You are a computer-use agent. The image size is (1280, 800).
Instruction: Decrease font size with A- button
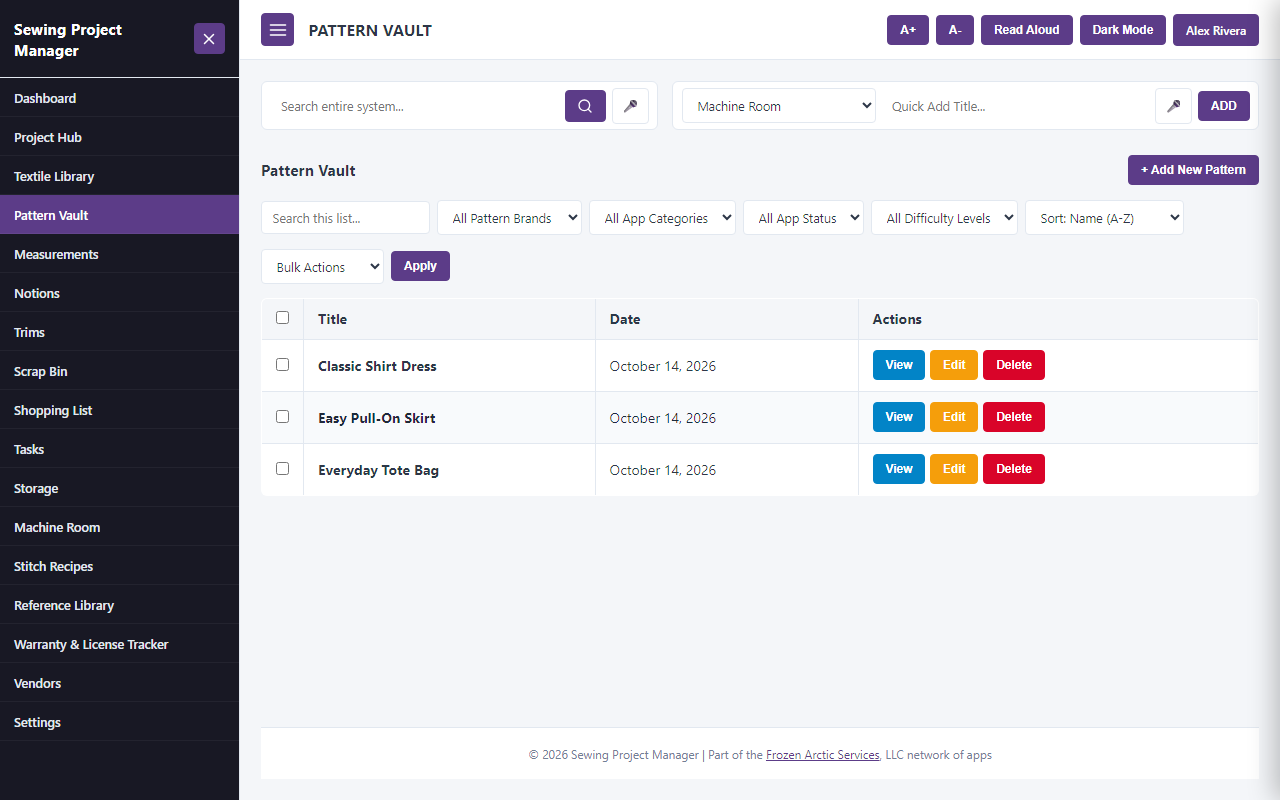tap(955, 30)
